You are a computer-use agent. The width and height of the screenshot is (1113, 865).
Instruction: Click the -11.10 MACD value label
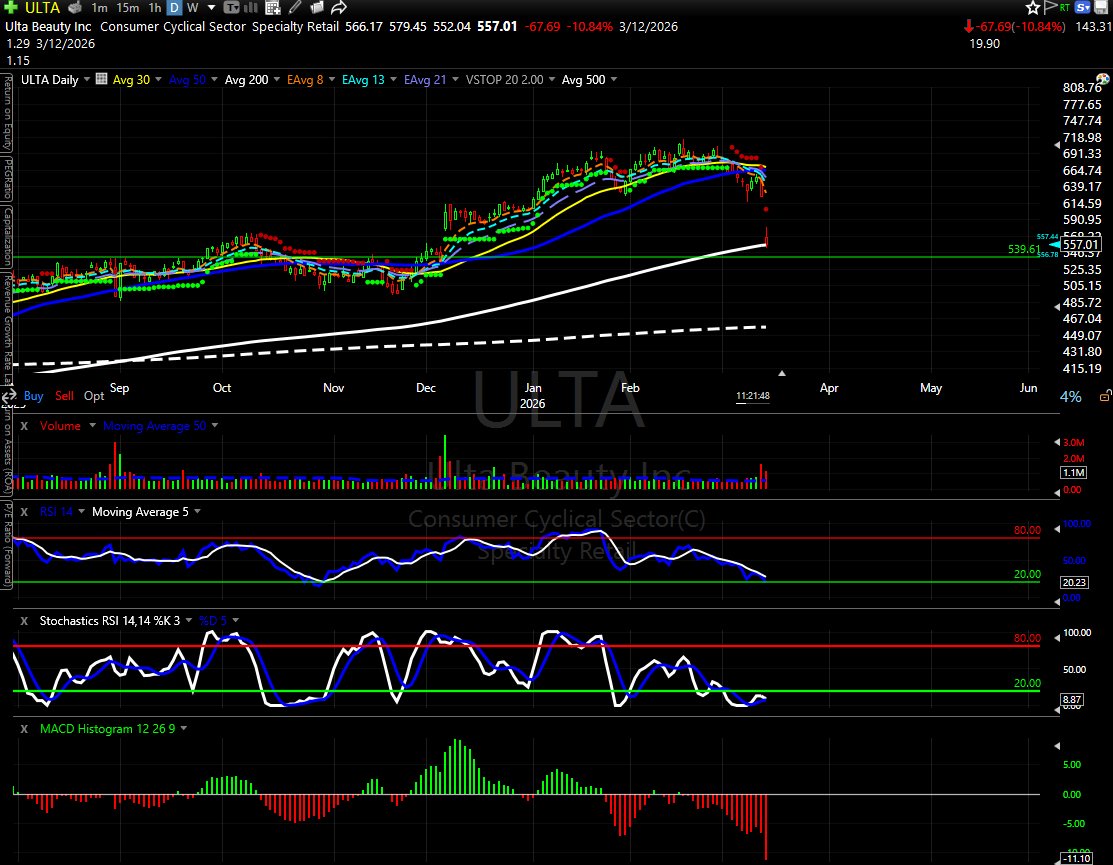tap(1078, 859)
